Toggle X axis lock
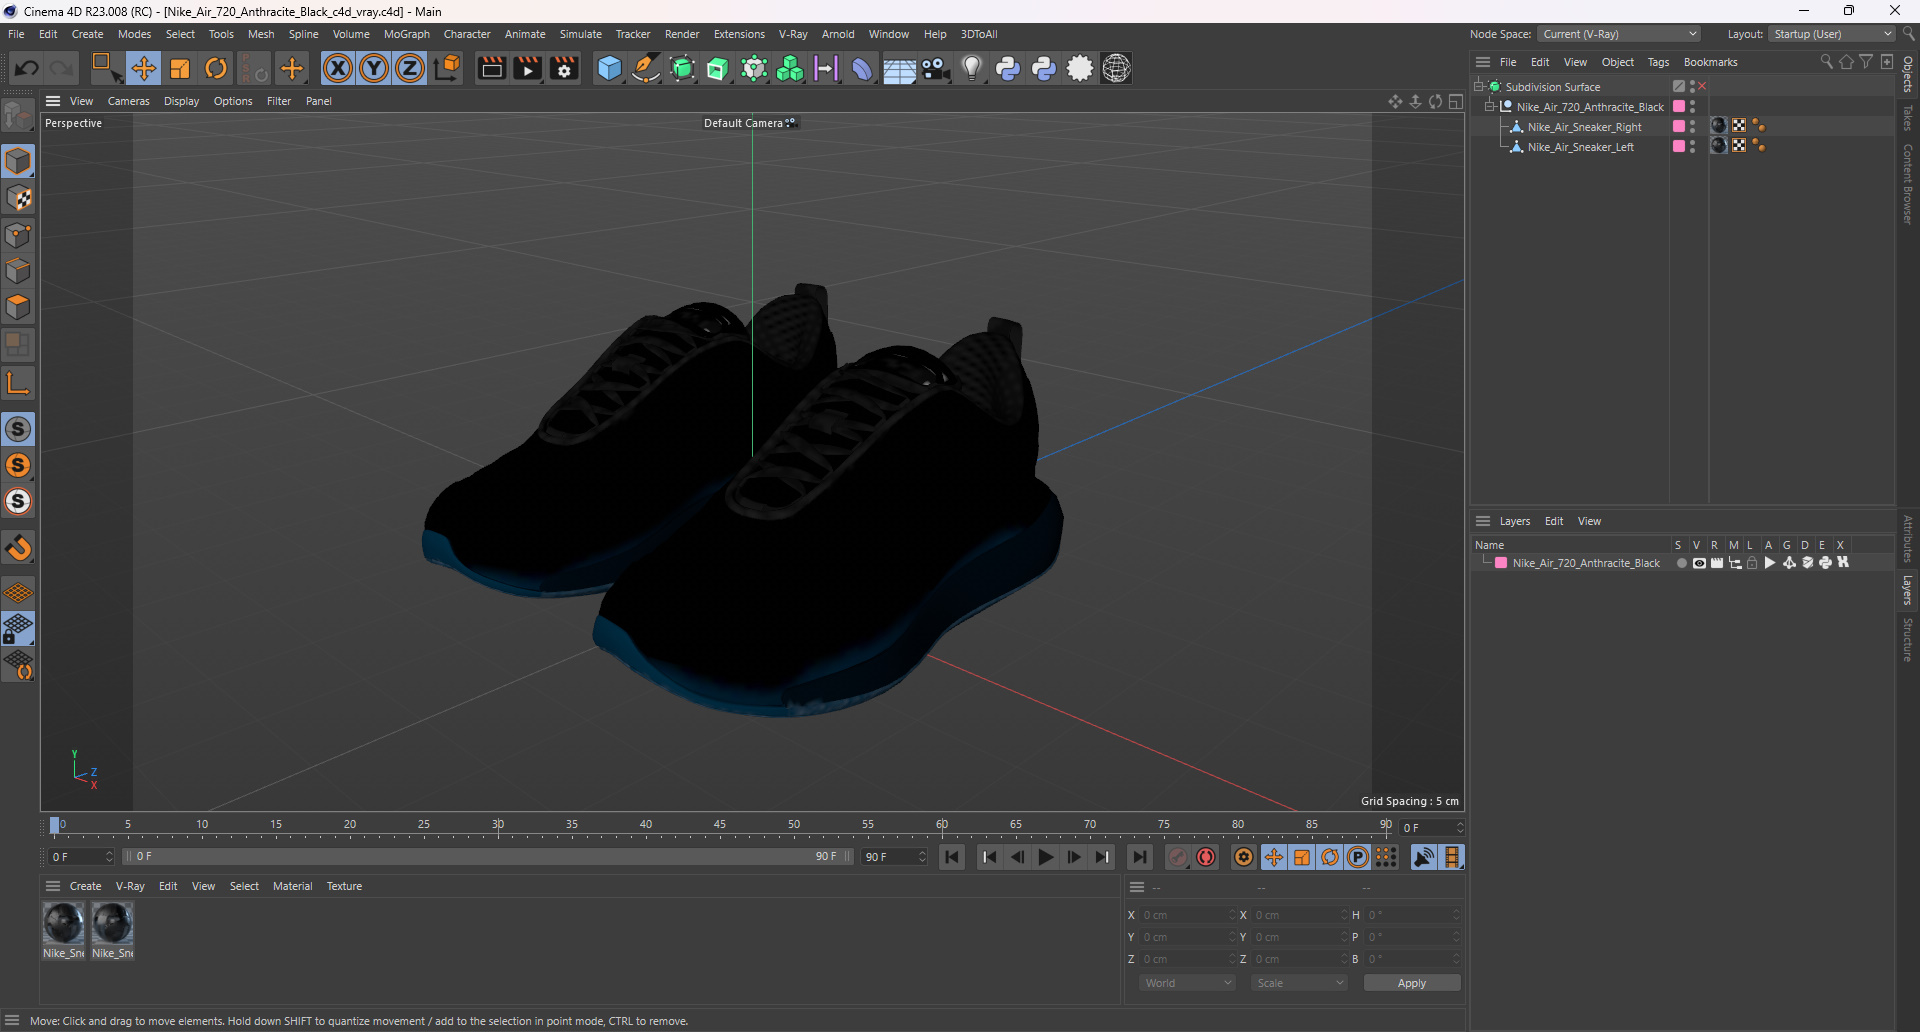Image resolution: width=1920 pixels, height=1032 pixels. click(x=338, y=68)
